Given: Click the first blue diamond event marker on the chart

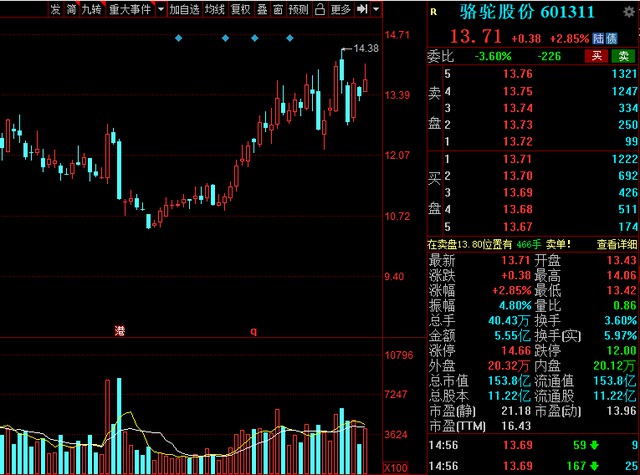Looking at the screenshot, I should pyautogui.click(x=179, y=38).
